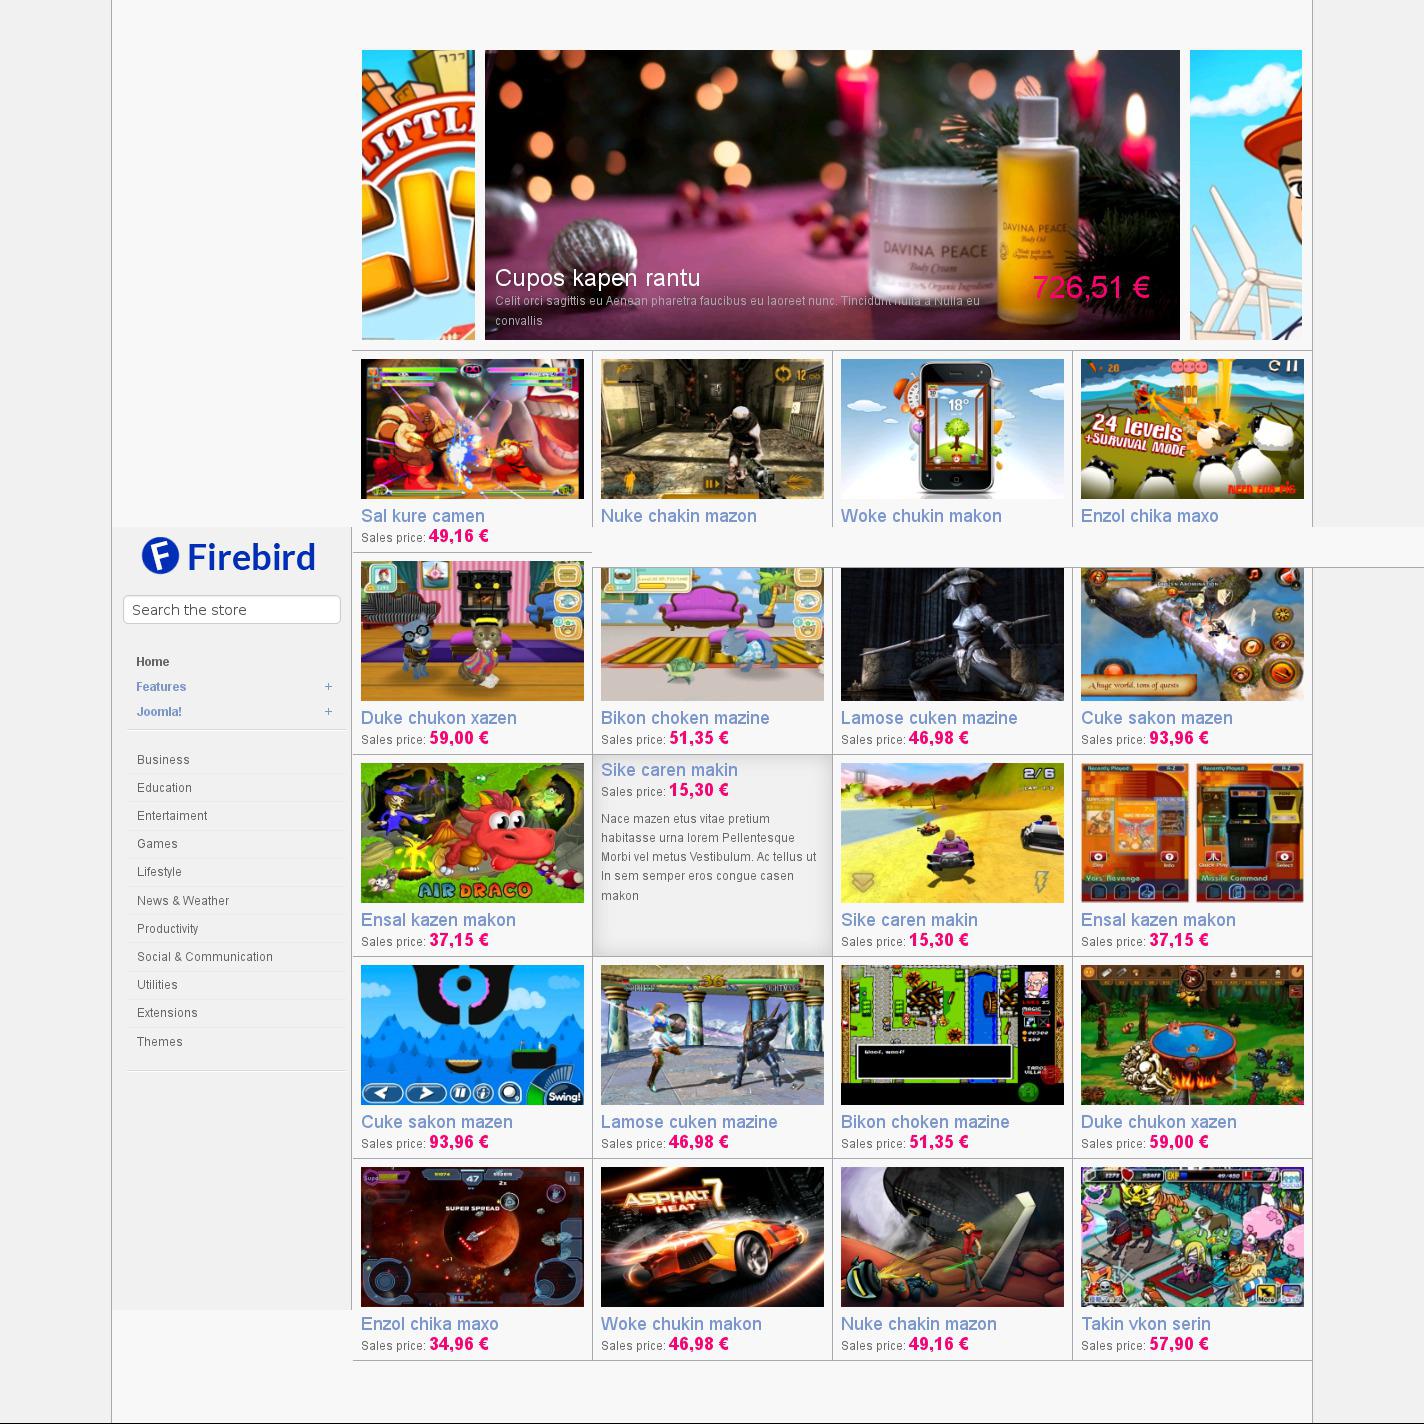1424x1424 pixels.
Task: Open the zombie shooter game thumbnail
Action: (712, 429)
